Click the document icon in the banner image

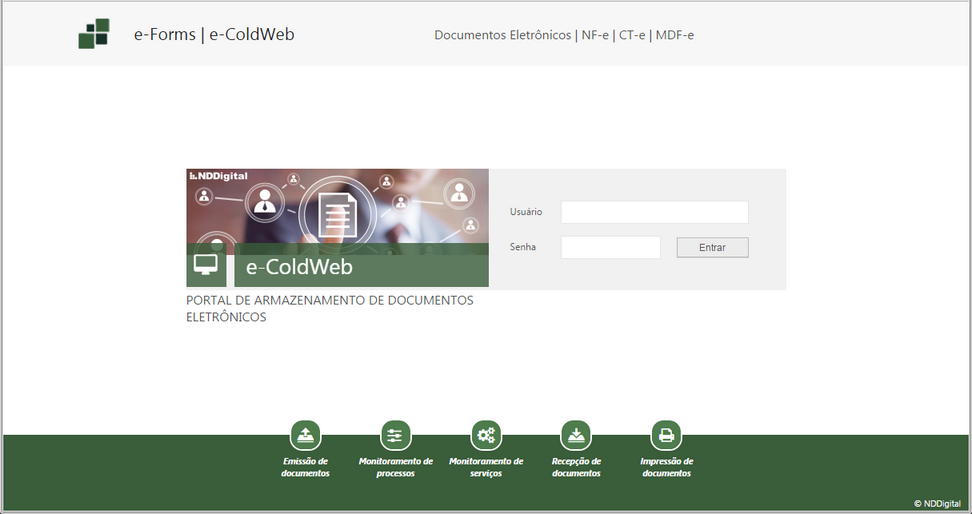point(338,215)
